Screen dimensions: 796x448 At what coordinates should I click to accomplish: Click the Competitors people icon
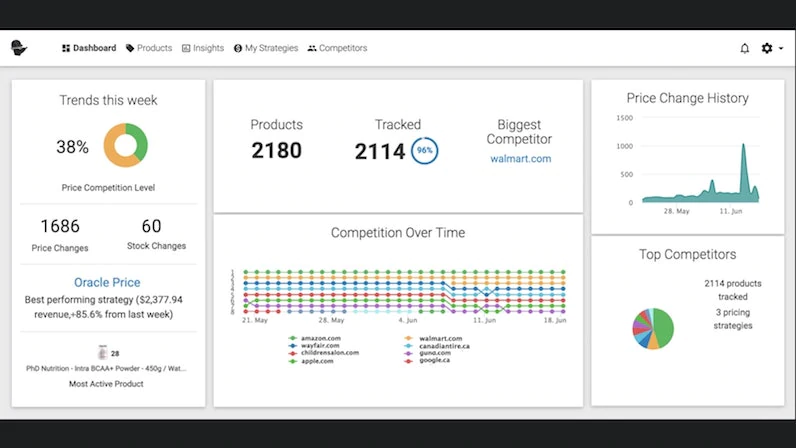coord(312,48)
